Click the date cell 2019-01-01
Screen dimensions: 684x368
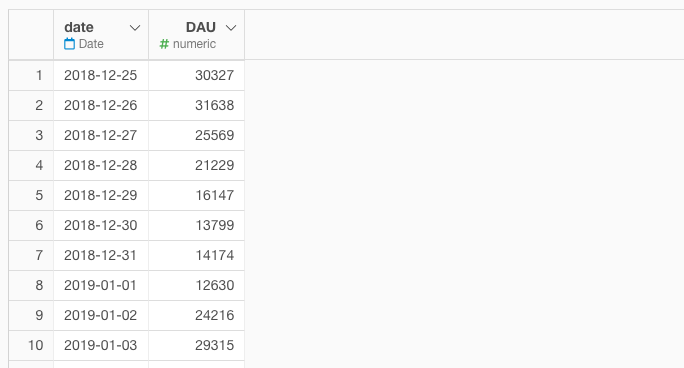coord(101,285)
